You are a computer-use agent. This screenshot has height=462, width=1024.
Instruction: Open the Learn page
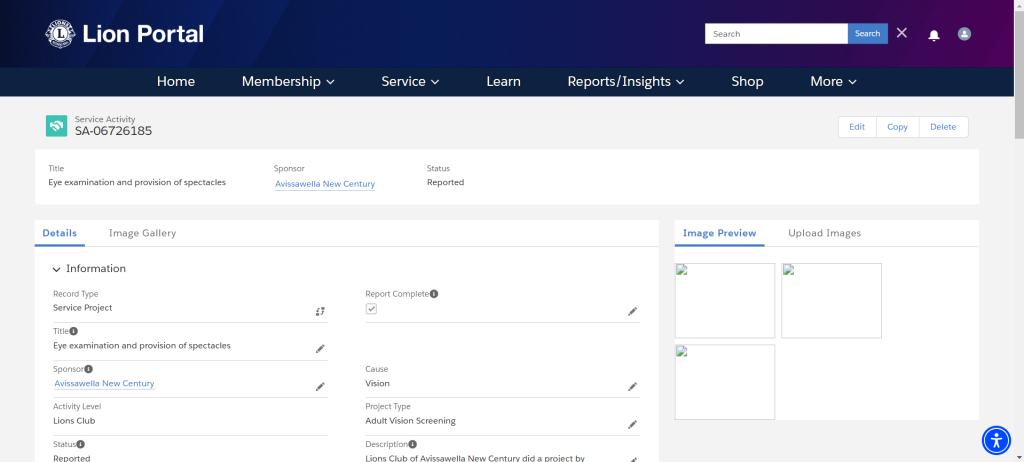coord(504,82)
